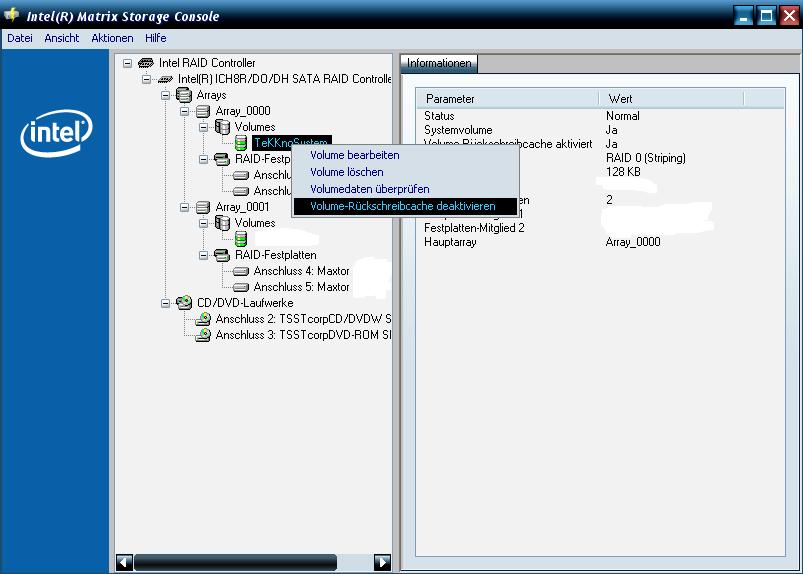Click the right arrow of the horizontal scrollbar
Viewport: 803px width, 574px height.
pos(382,562)
